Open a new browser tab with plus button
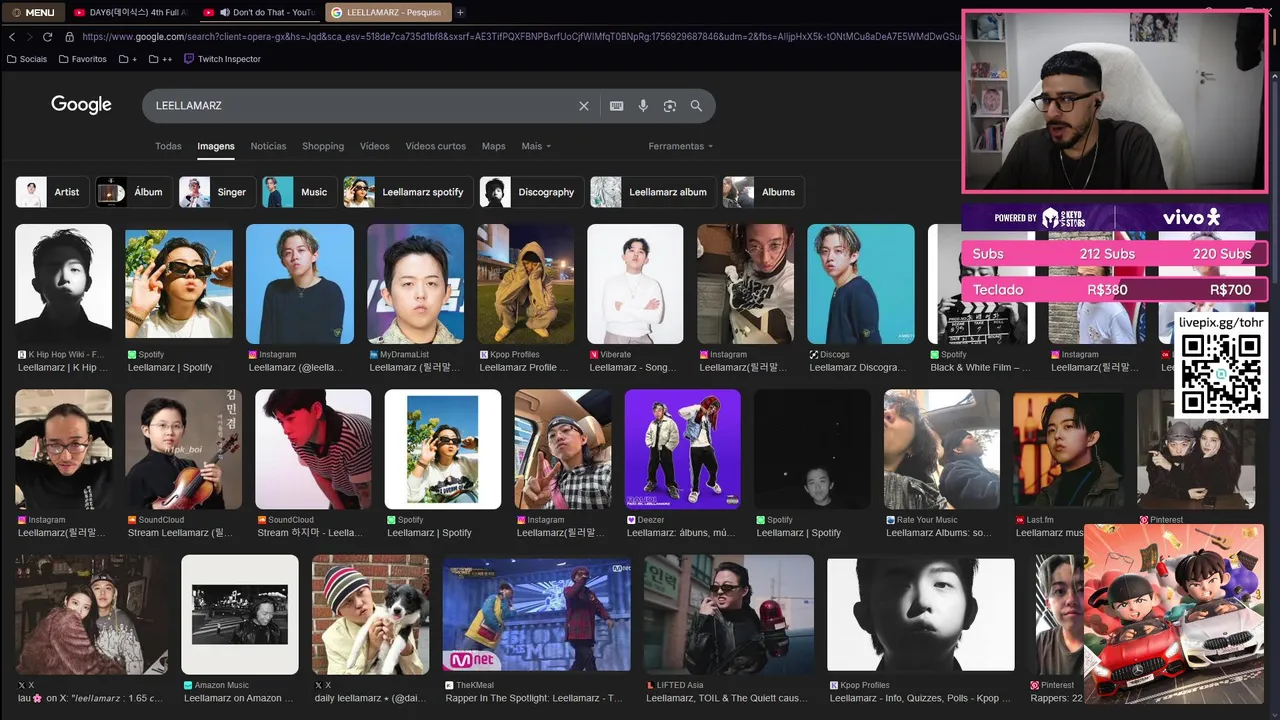1280x720 pixels. coord(460,12)
